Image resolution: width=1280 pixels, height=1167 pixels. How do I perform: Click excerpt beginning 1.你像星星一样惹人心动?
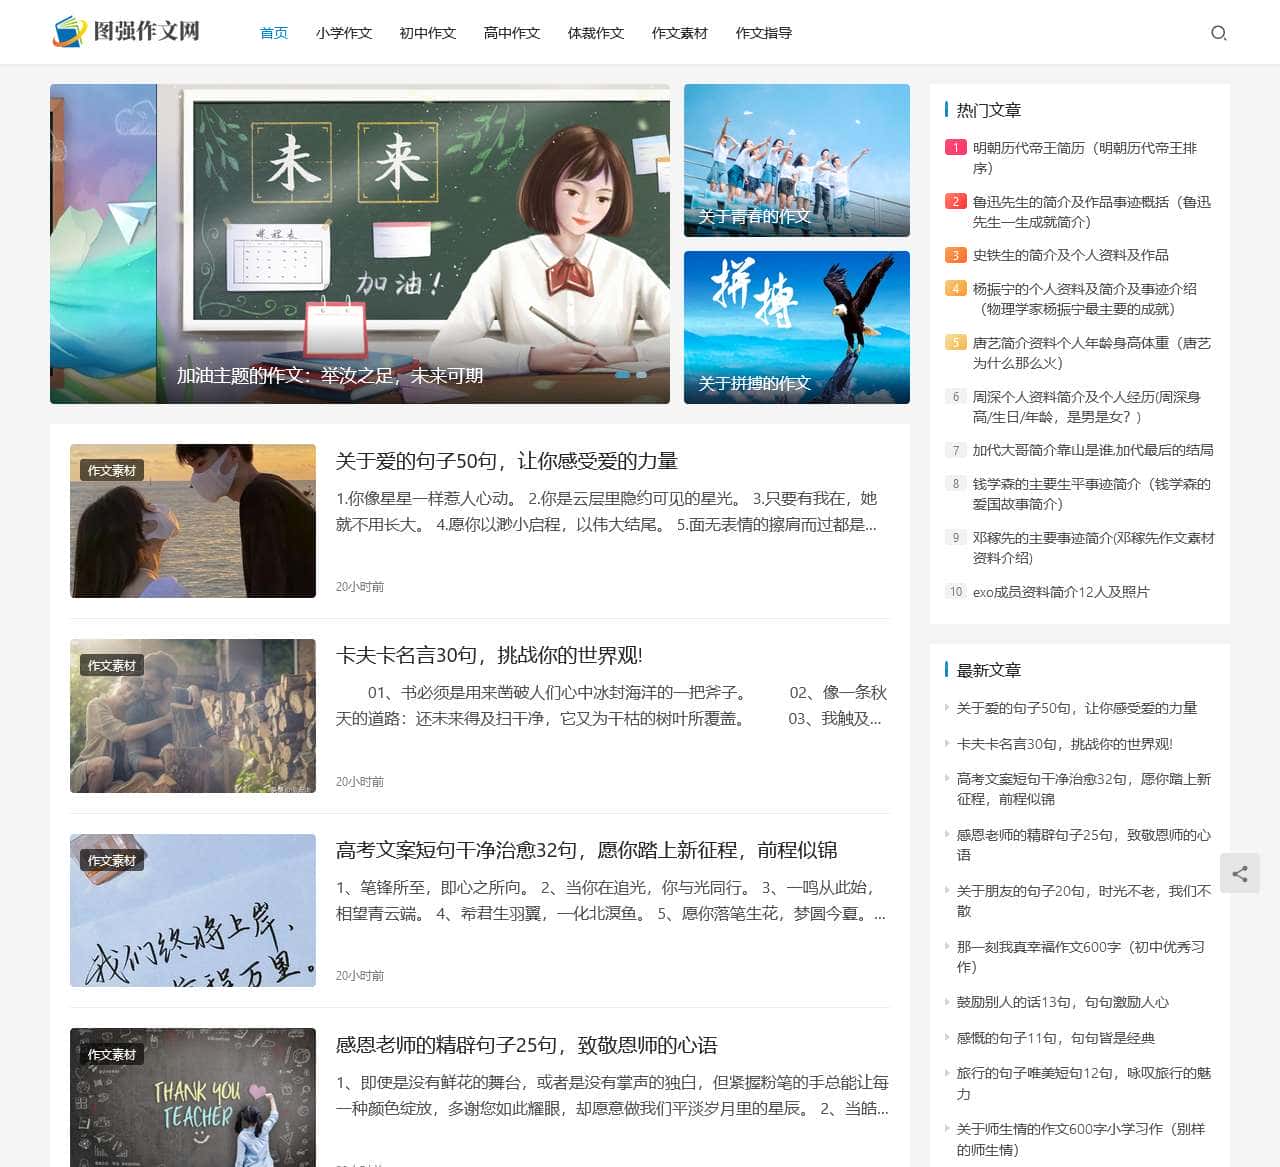tap(606, 511)
